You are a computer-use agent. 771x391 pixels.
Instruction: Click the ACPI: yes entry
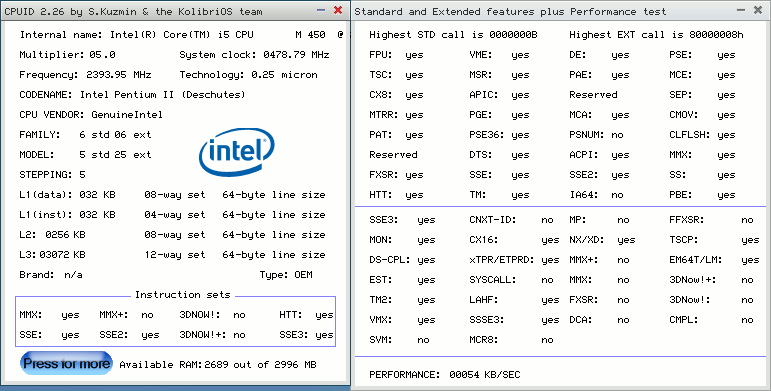click(599, 154)
